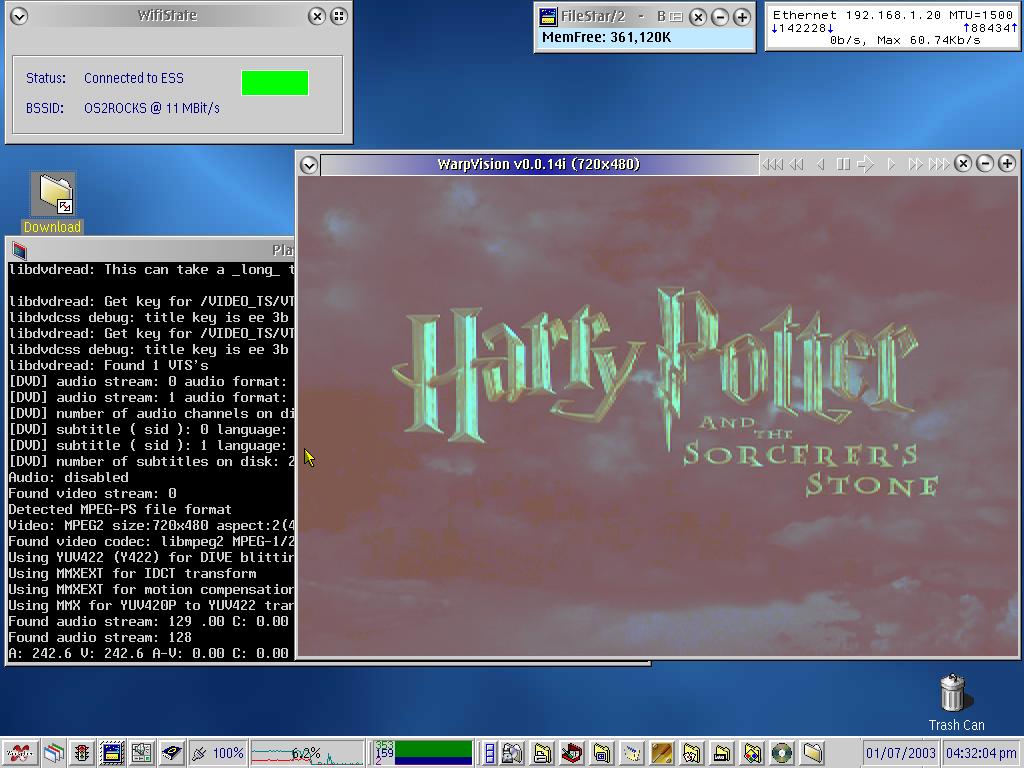Click the WarpVision large arrow button
The width and height of the screenshot is (1024, 768).
coord(865,164)
